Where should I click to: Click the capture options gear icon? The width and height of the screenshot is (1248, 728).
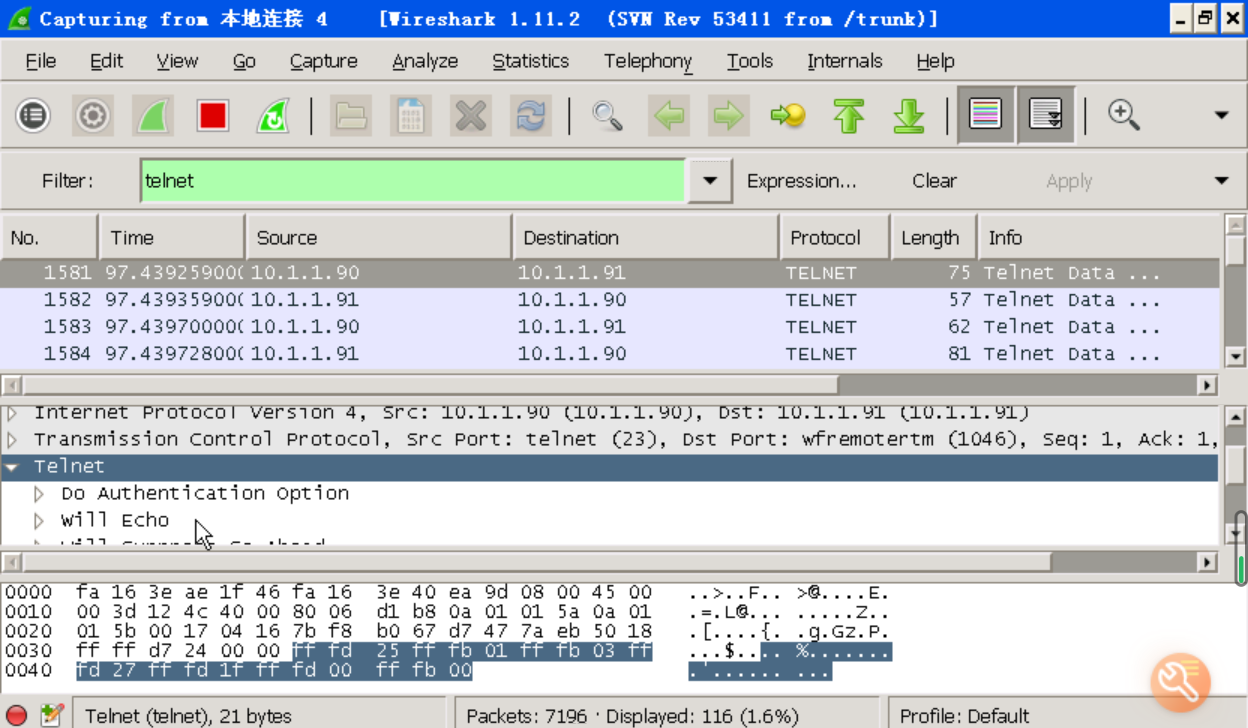pyautogui.click(x=93, y=116)
